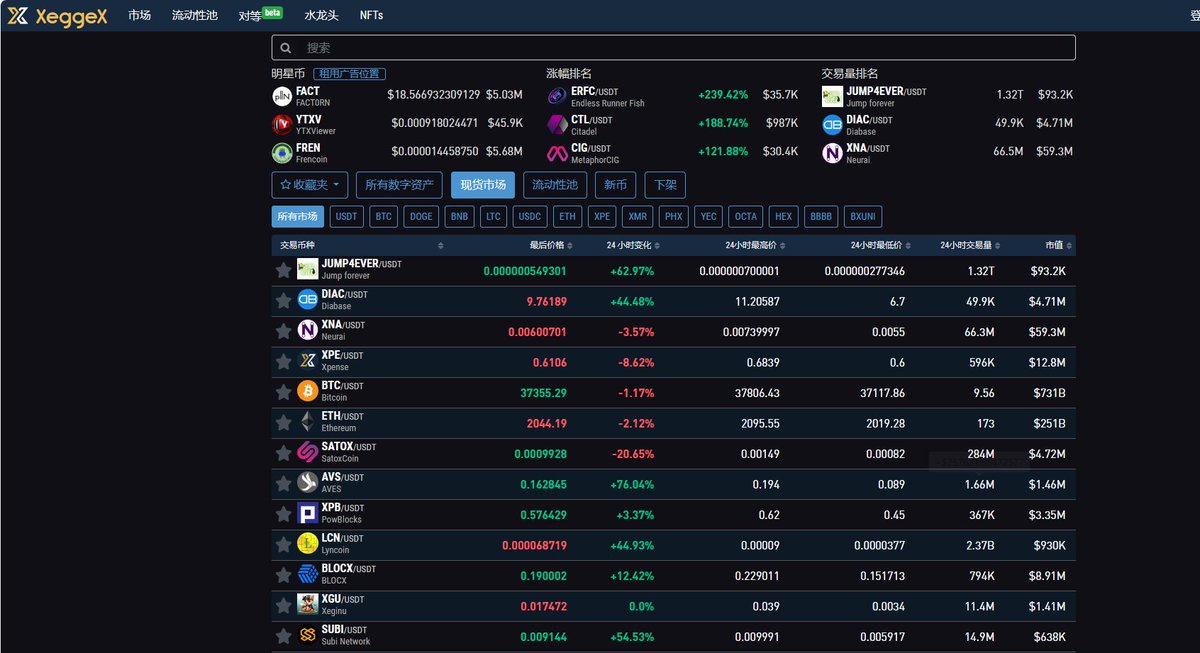
Task: Sort table by 24小时最低价 column
Action: [880, 245]
